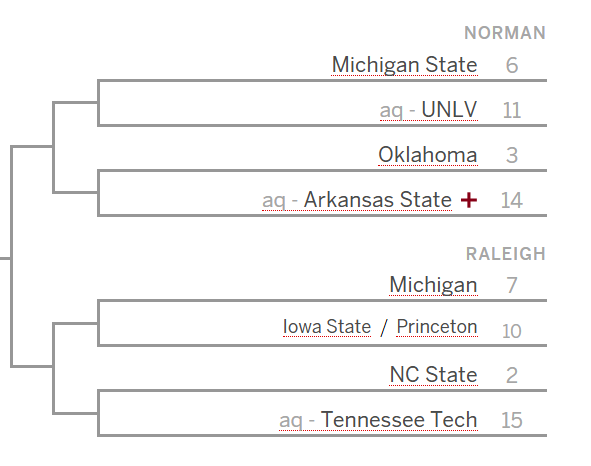Click the aq label before UNLV
Screen dimensions: 591x466
[x=391, y=111]
